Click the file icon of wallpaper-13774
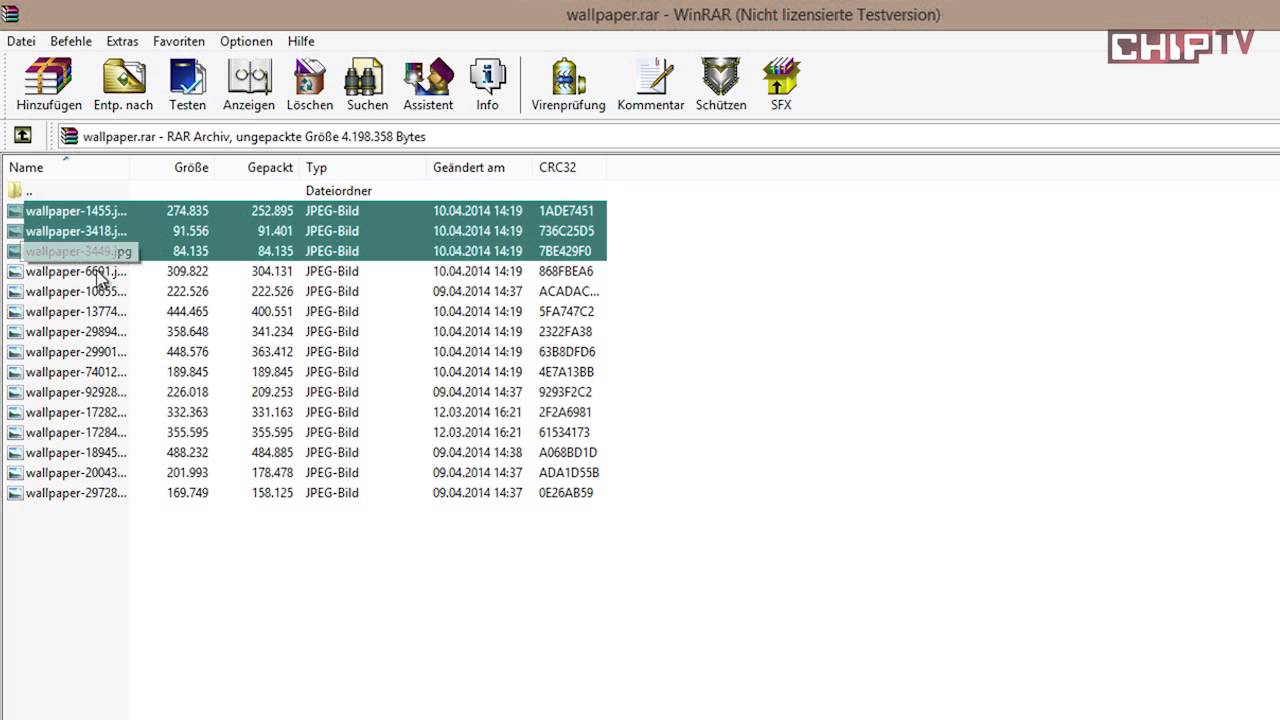This screenshot has width=1280, height=720. 15,311
